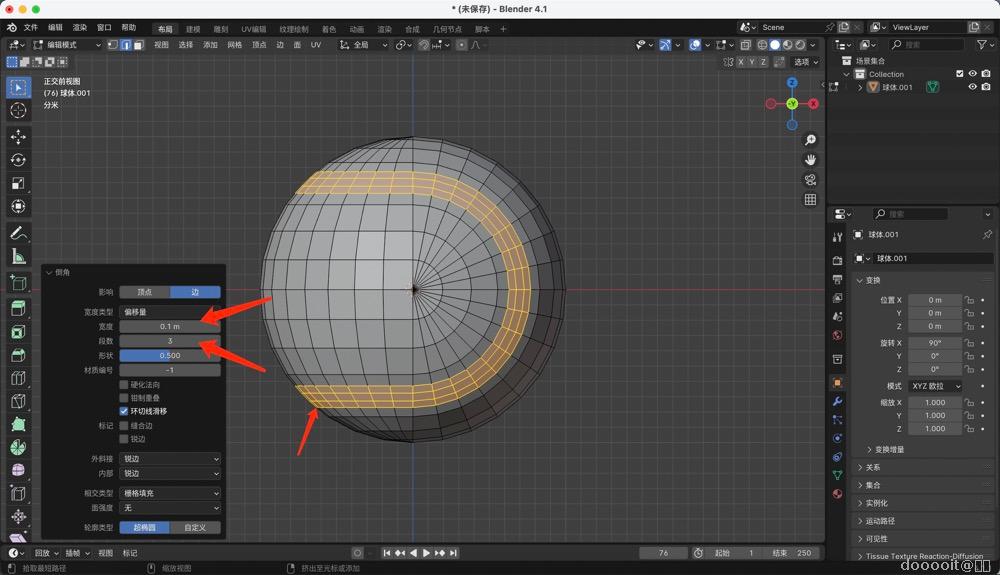
Task: Open the 文件 menu
Action: click(x=30, y=28)
